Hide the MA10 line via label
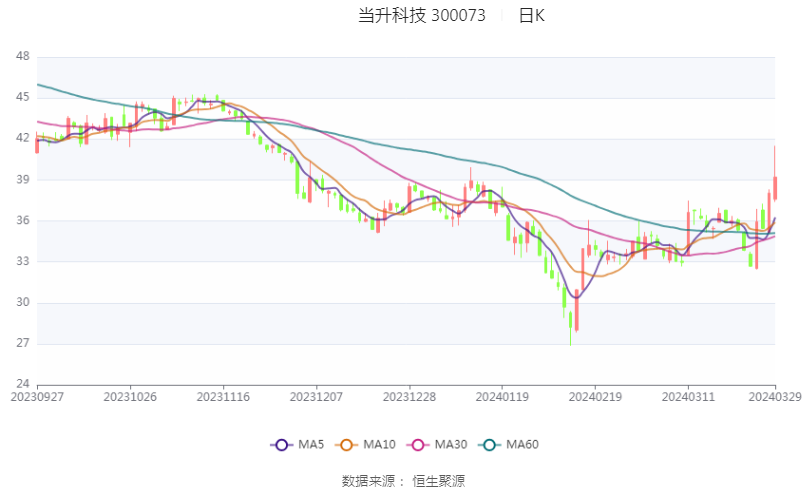Viewport: 807px width, 491px height. click(x=379, y=445)
